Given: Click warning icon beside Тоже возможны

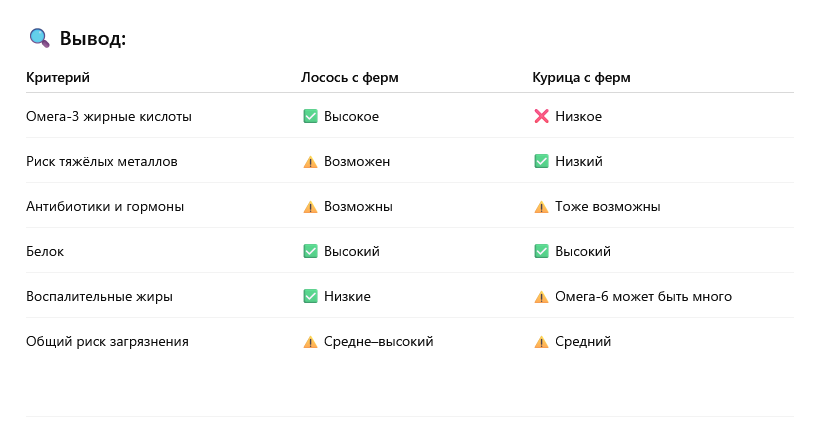Looking at the screenshot, I should coord(541,207).
